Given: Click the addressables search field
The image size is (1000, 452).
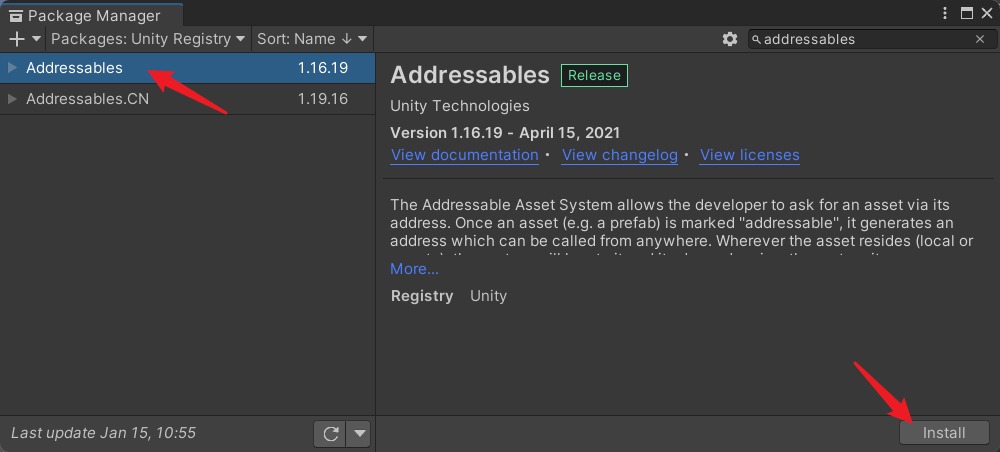Looking at the screenshot, I should pyautogui.click(x=871, y=39).
